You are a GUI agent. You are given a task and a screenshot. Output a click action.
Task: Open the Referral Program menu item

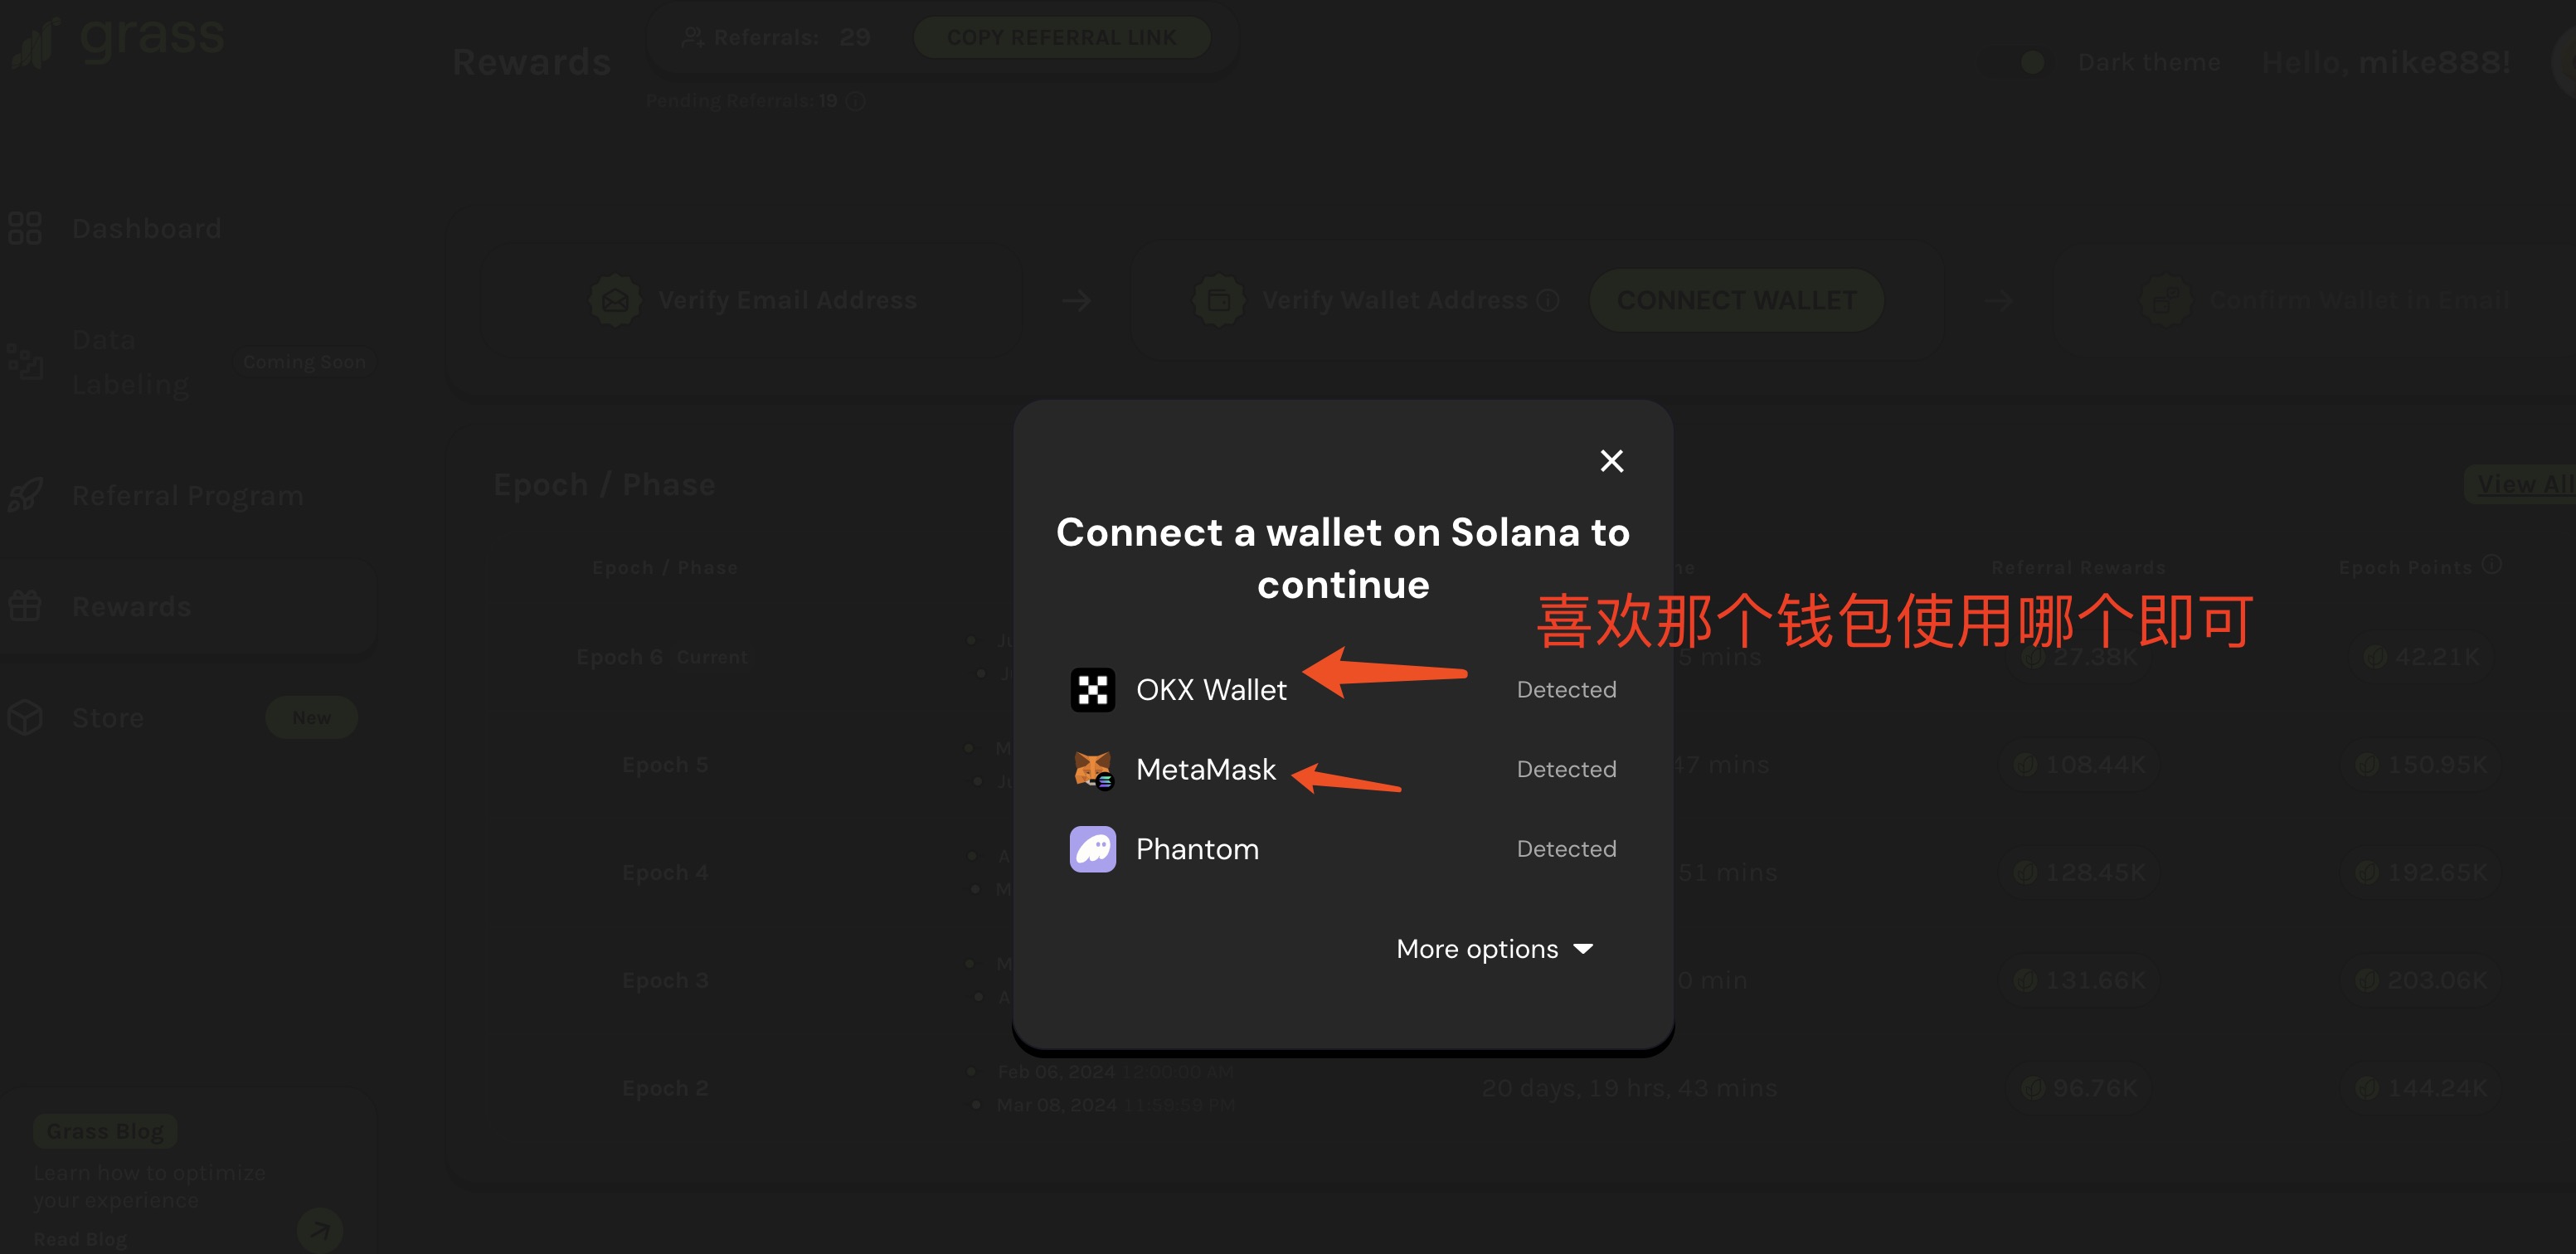click(186, 495)
